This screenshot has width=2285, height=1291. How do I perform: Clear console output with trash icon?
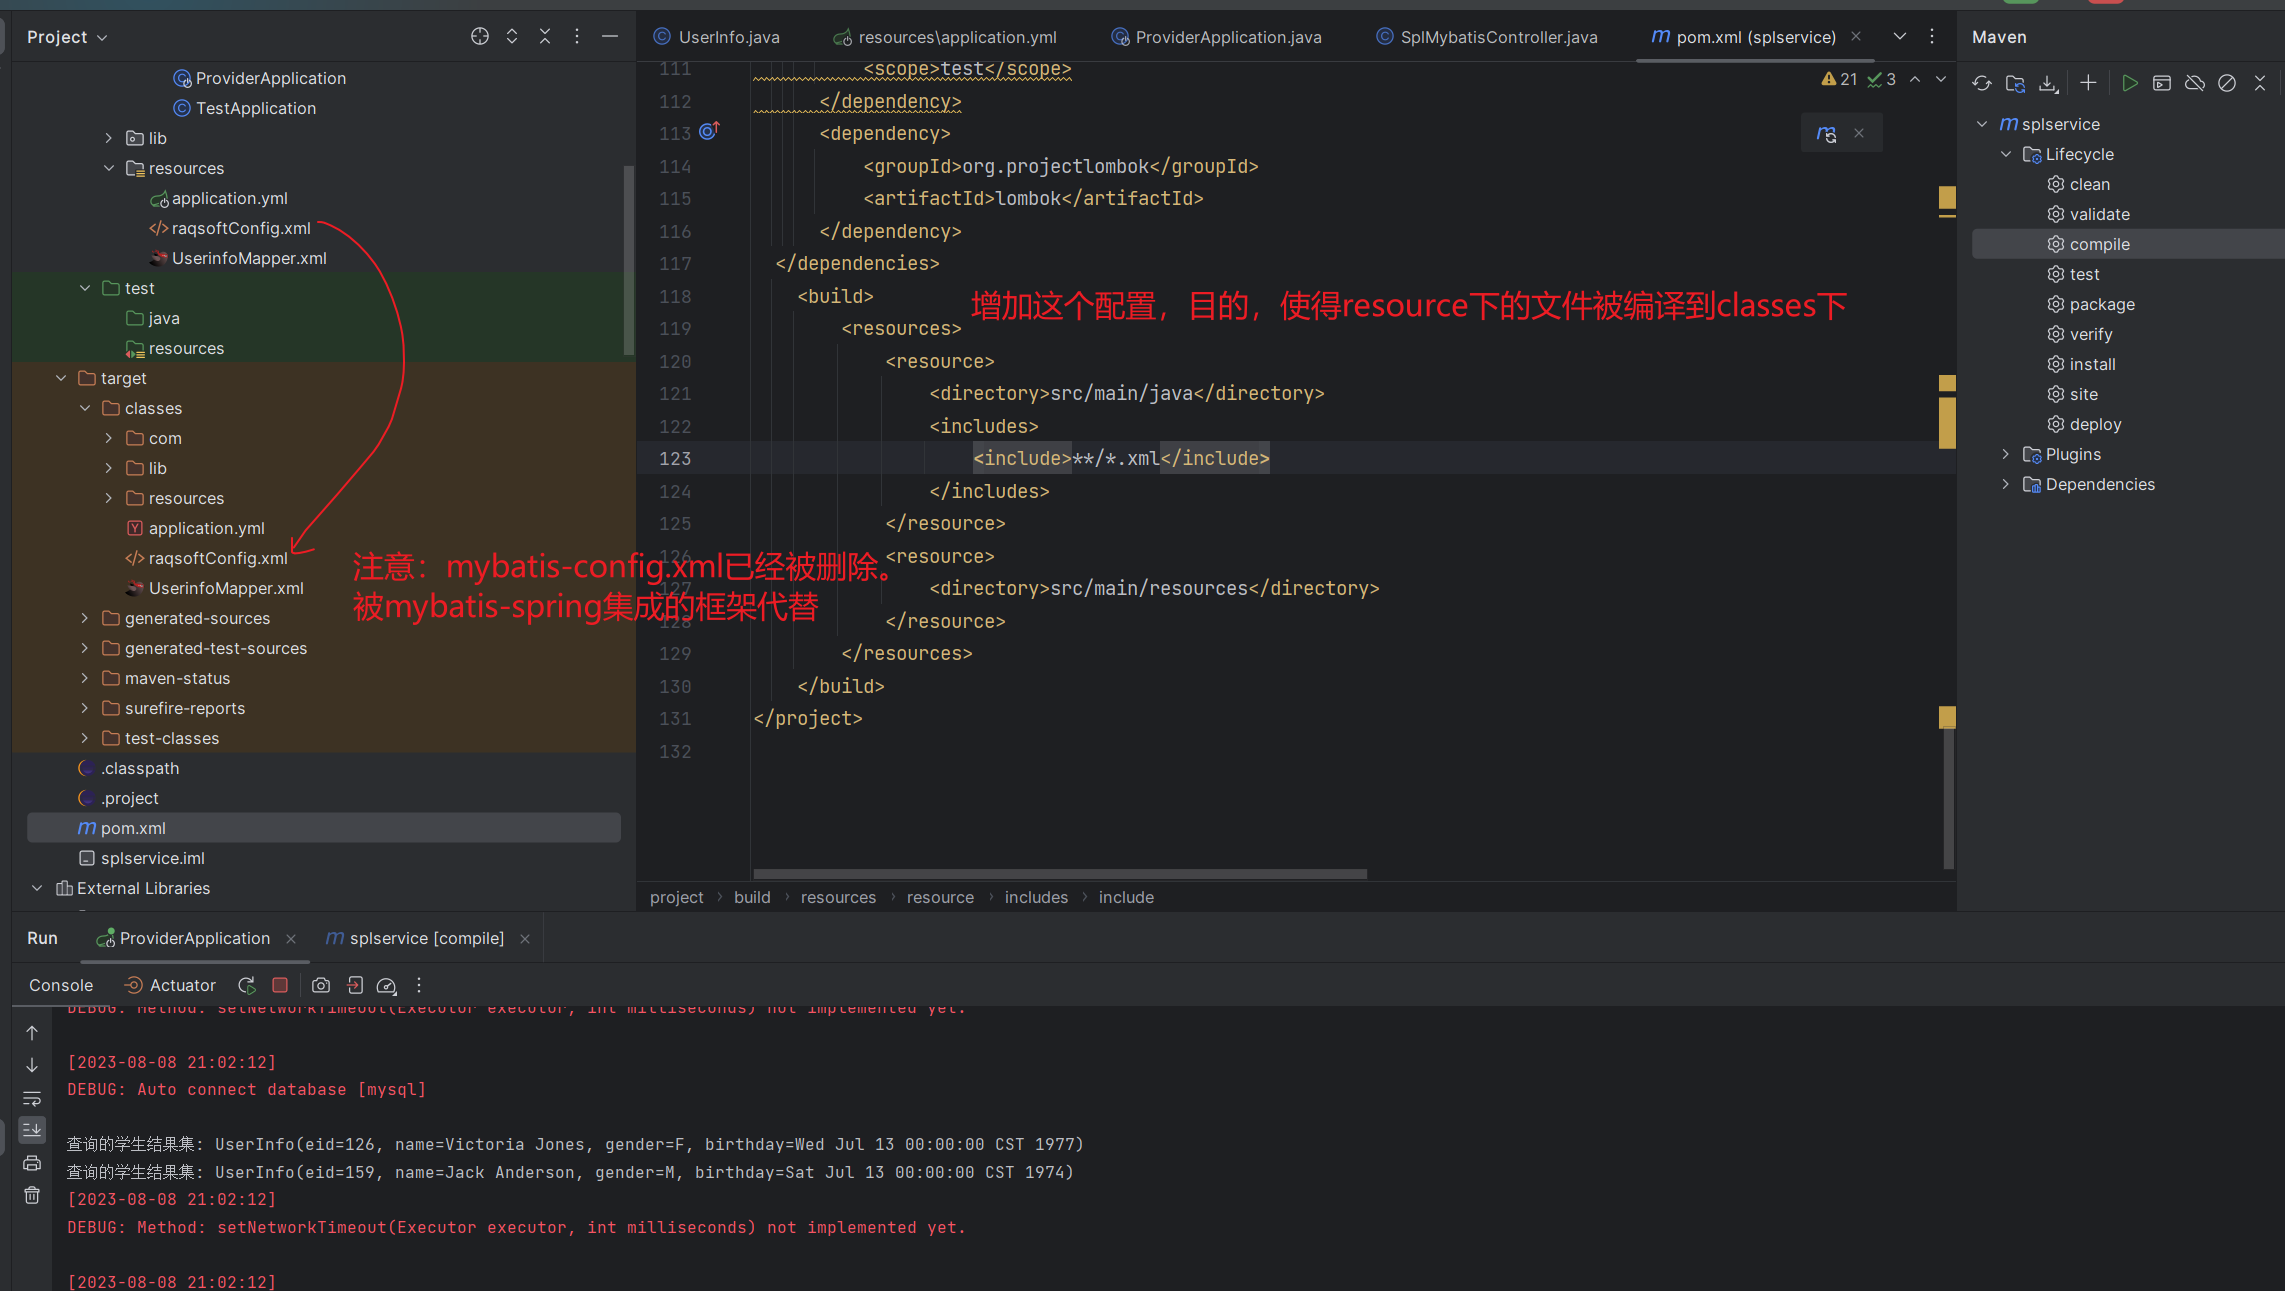click(32, 1196)
